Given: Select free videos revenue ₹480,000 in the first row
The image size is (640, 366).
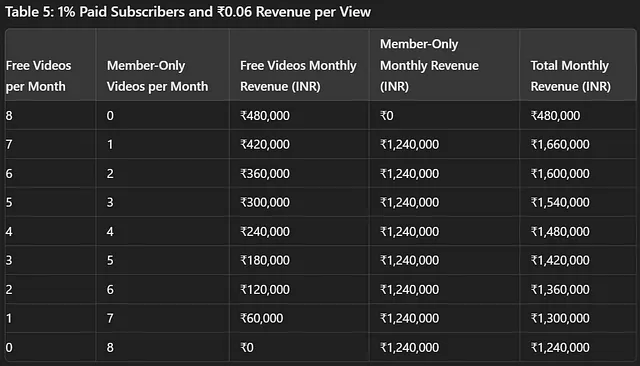Looking at the screenshot, I should point(265,115).
